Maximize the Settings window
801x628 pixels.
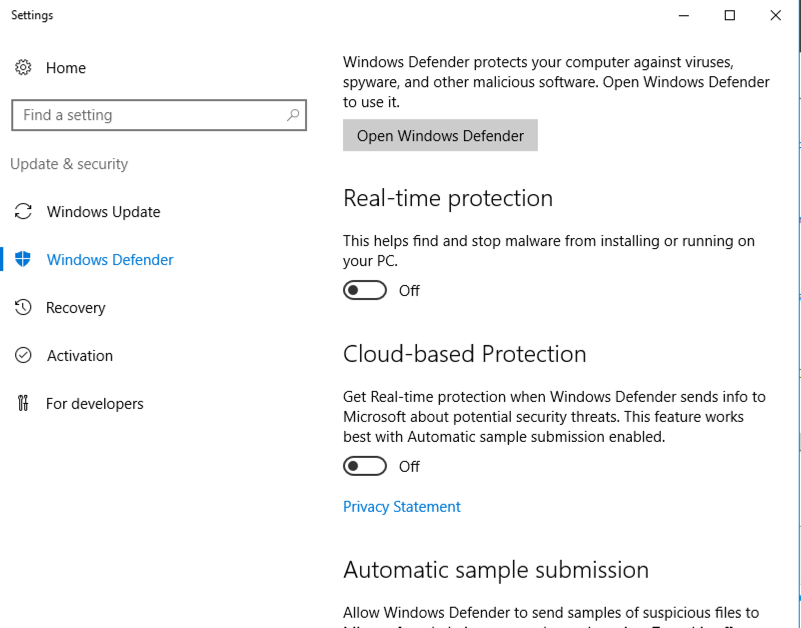pyautogui.click(x=730, y=15)
